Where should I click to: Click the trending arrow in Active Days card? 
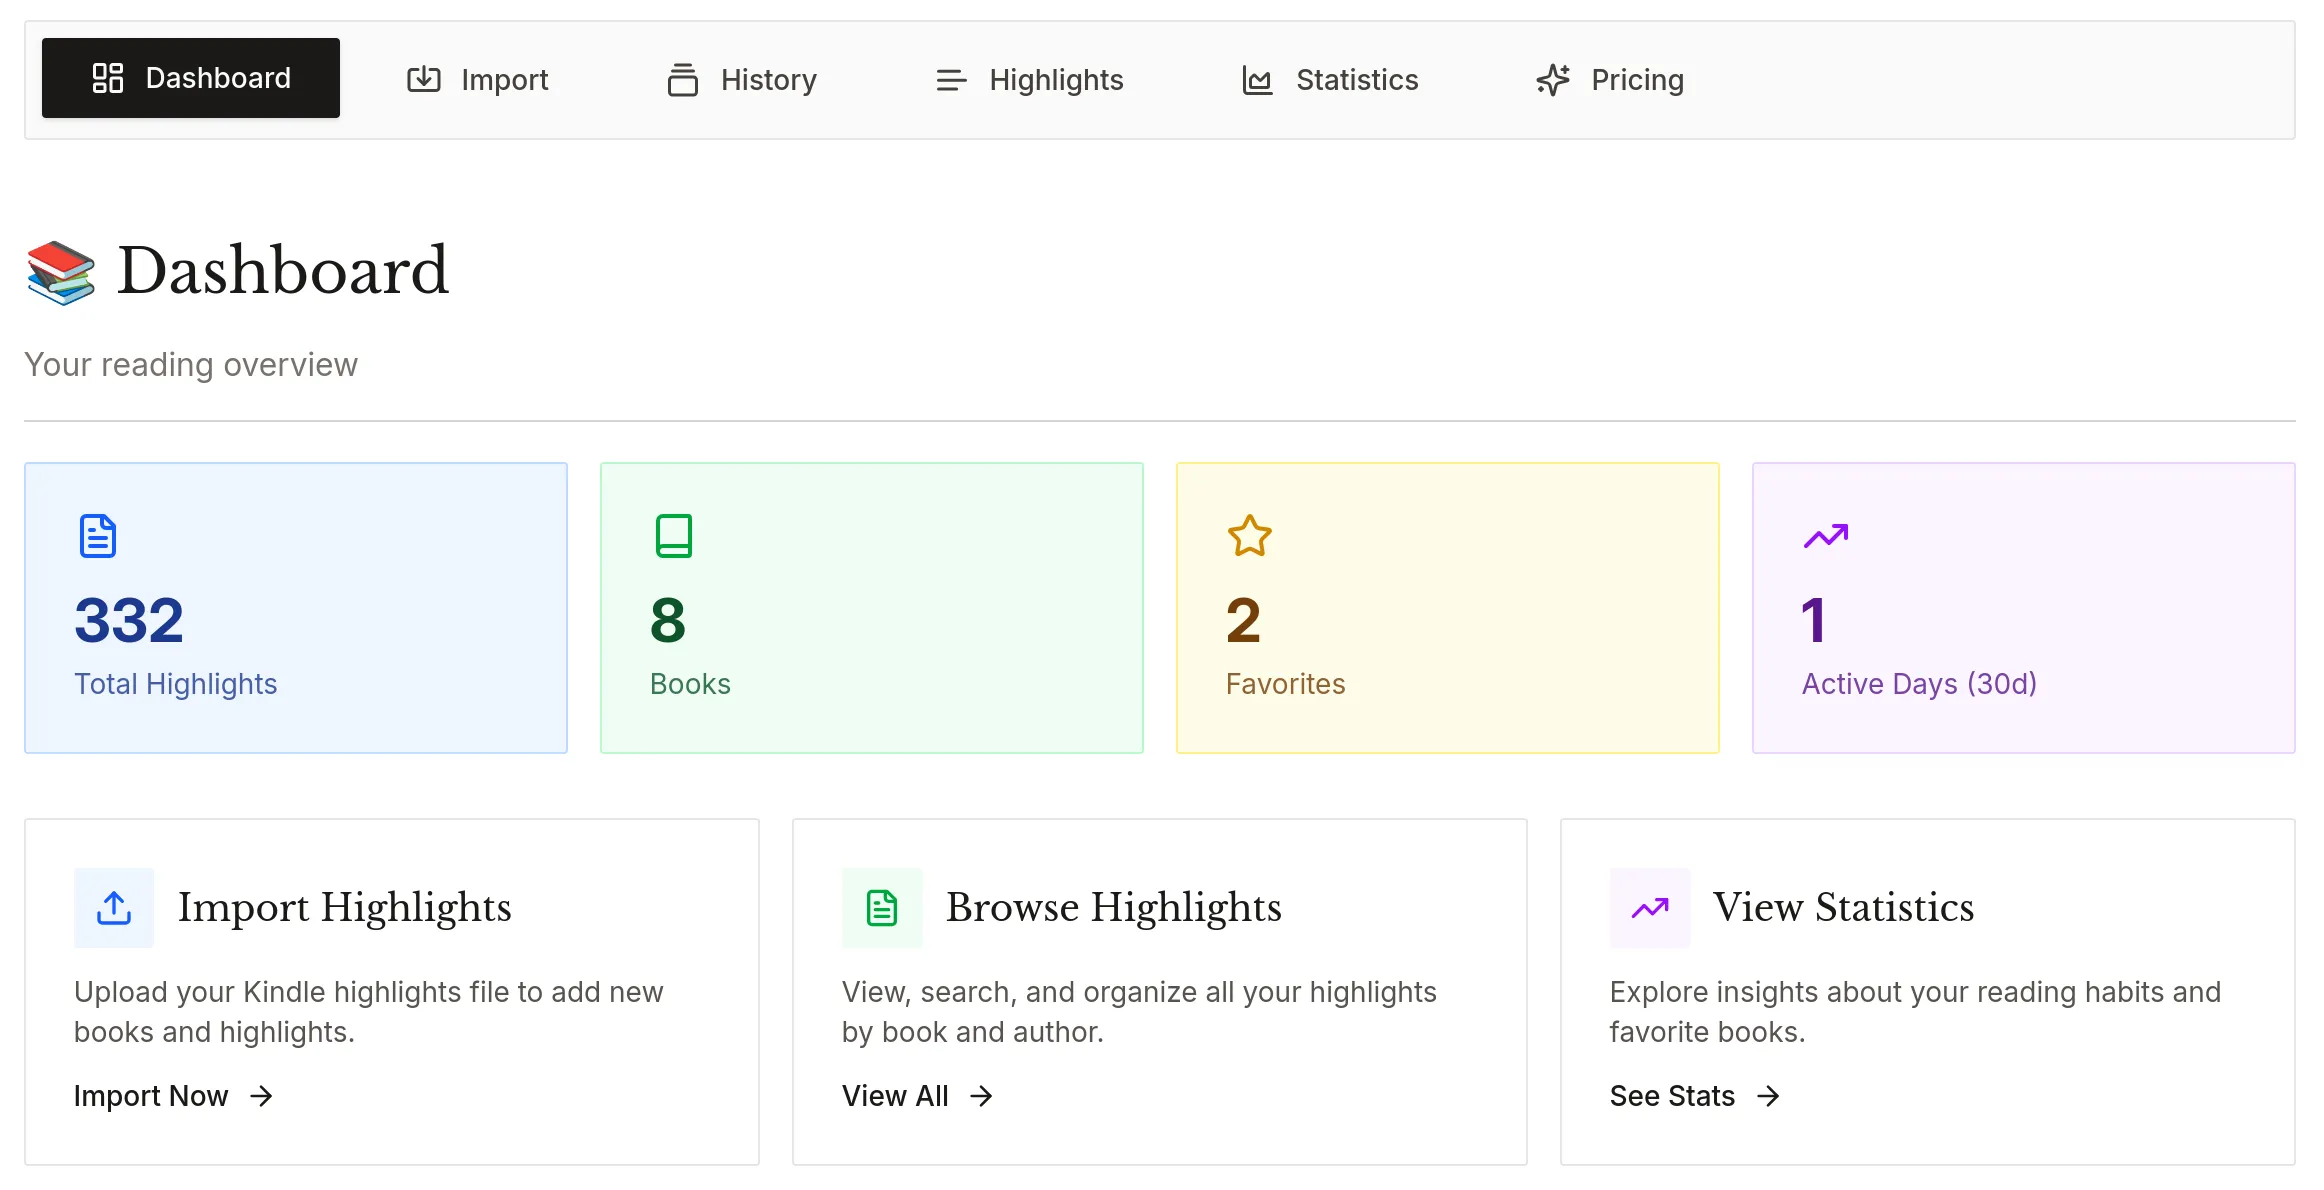tap(1825, 536)
